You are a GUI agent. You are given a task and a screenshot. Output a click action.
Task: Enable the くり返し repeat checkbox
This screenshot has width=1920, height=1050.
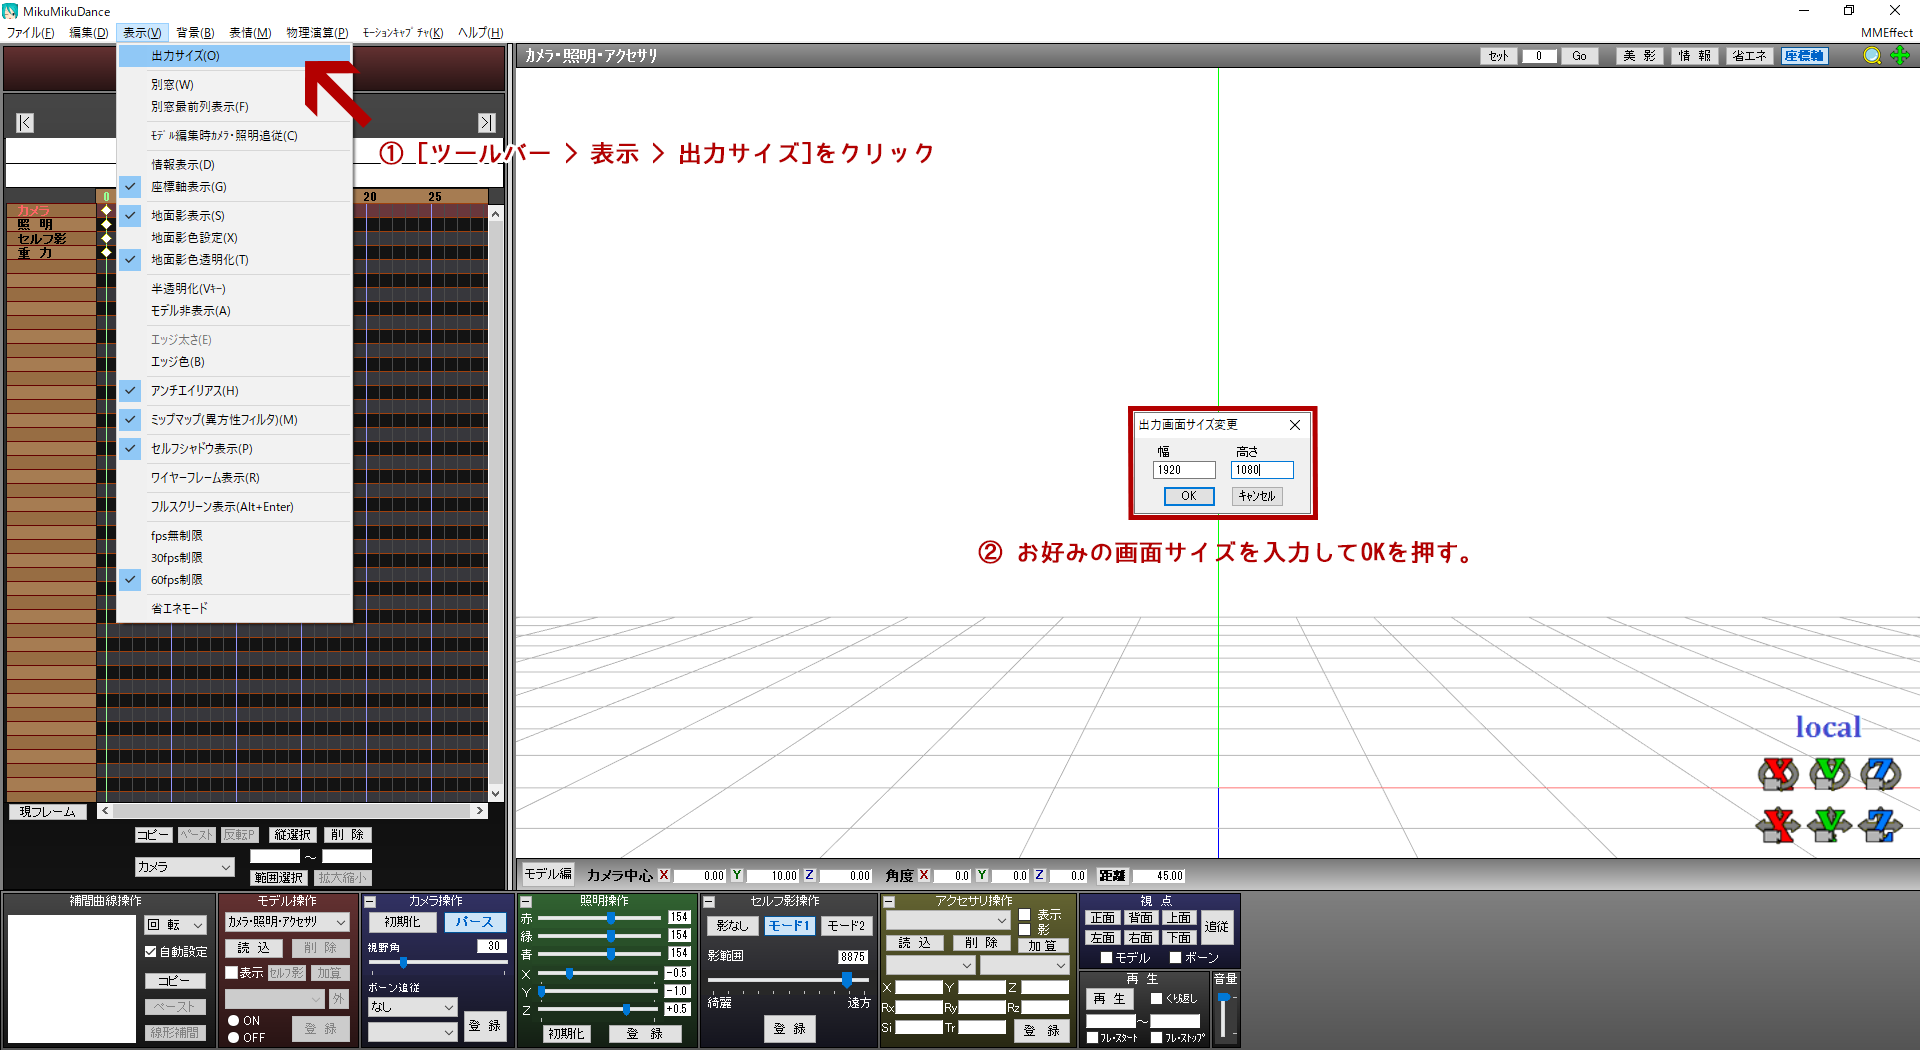[1156, 999]
